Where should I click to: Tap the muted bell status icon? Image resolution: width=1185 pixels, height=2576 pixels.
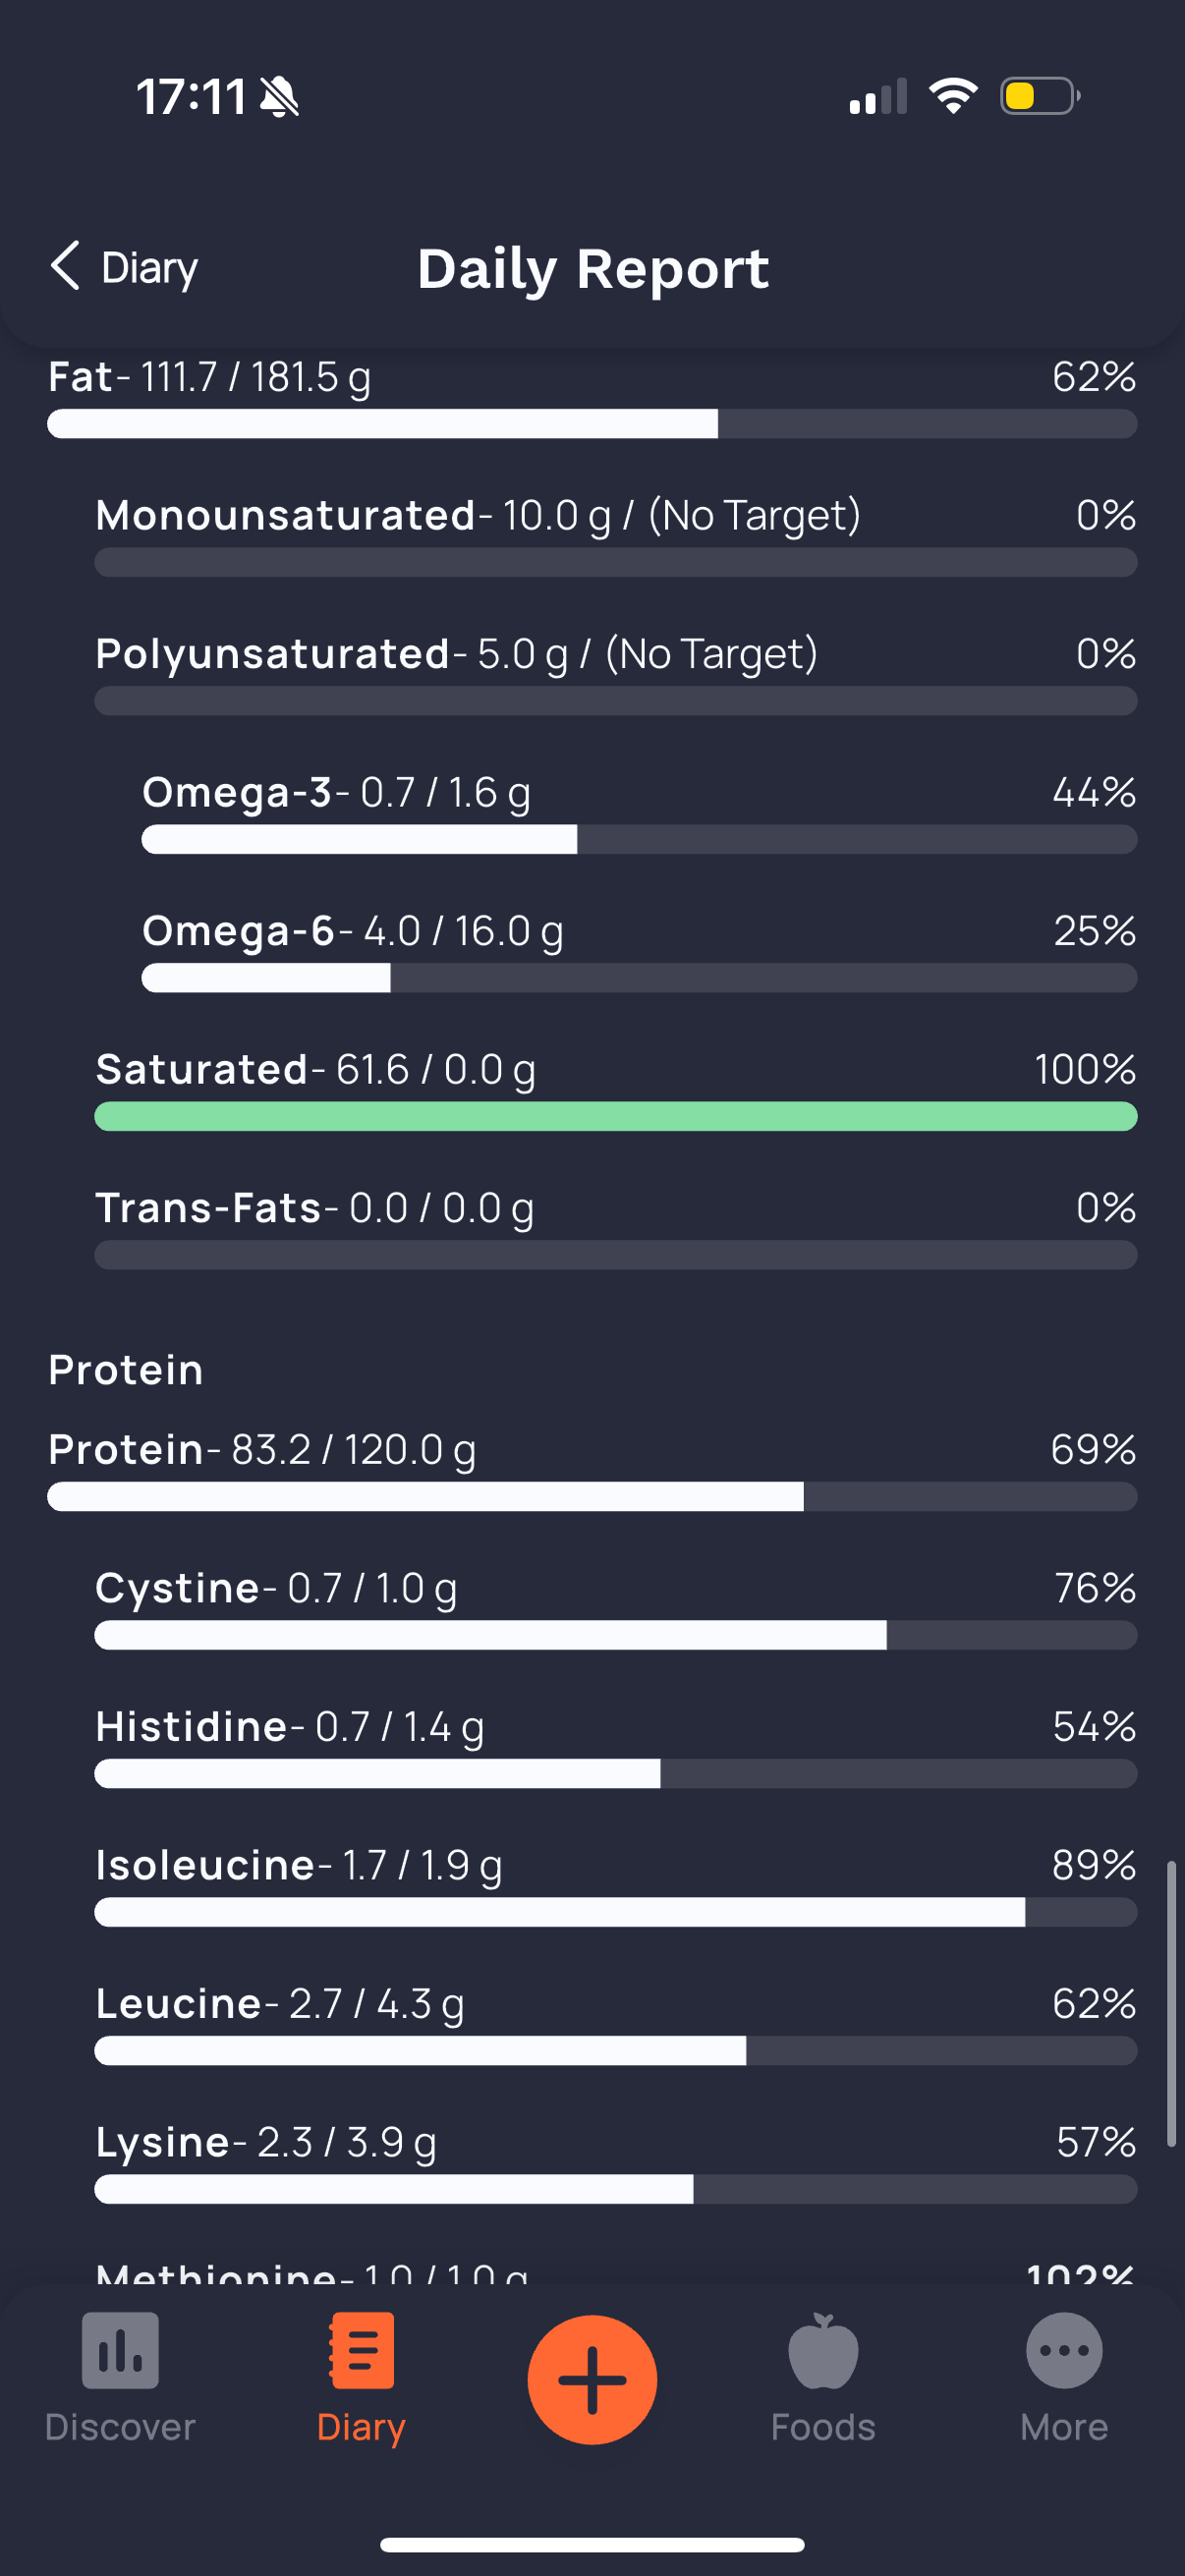[x=279, y=97]
